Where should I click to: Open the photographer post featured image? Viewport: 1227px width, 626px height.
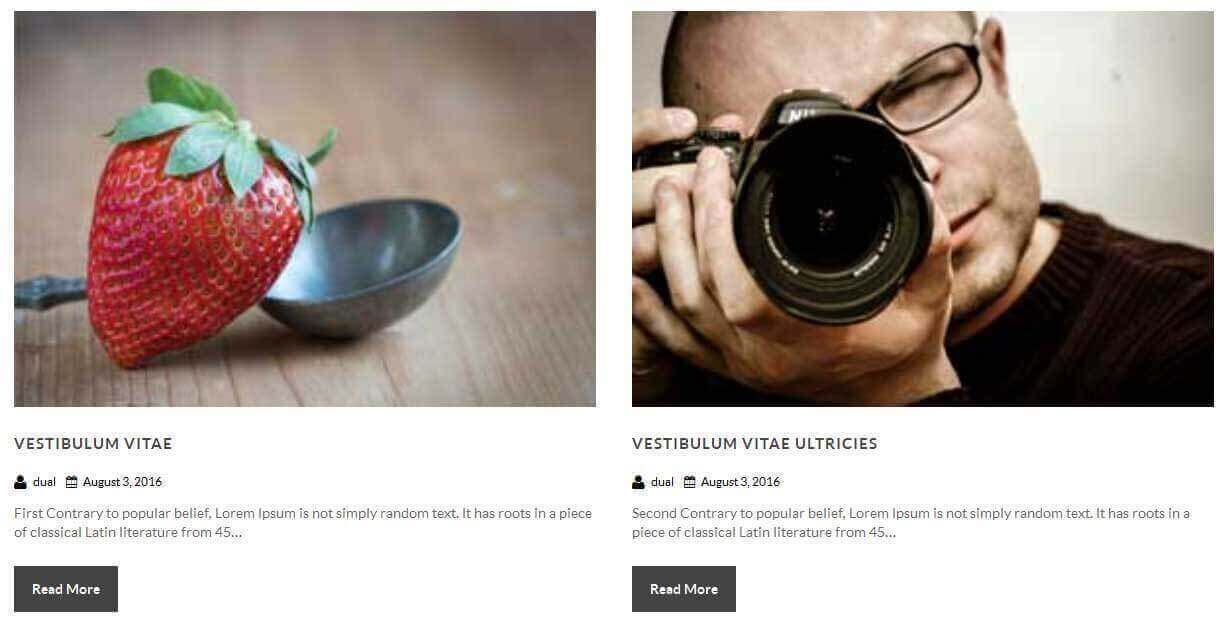pyautogui.click(x=923, y=209)
